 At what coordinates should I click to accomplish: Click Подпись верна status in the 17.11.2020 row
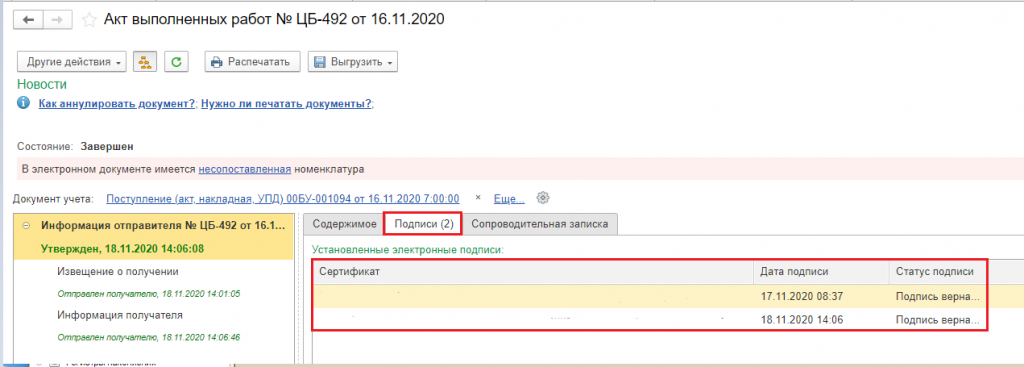(x=937, y=296)
